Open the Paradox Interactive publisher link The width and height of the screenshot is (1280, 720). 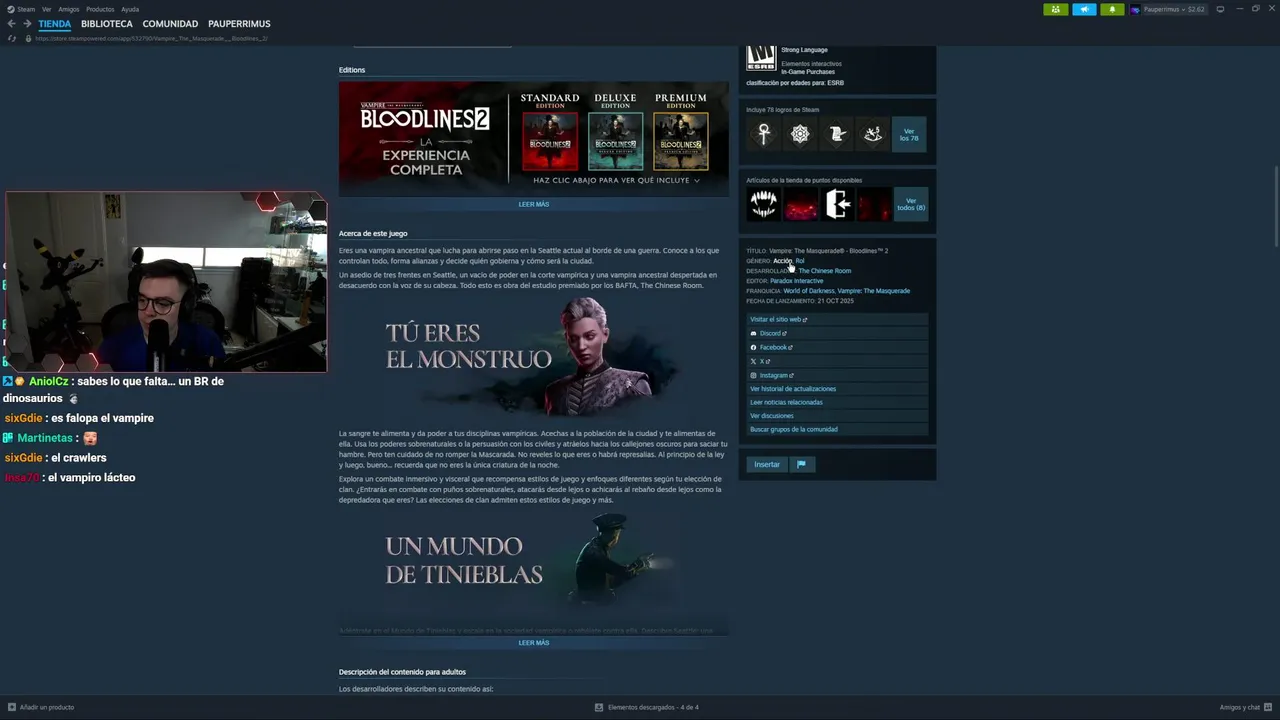tap(796, 281)
